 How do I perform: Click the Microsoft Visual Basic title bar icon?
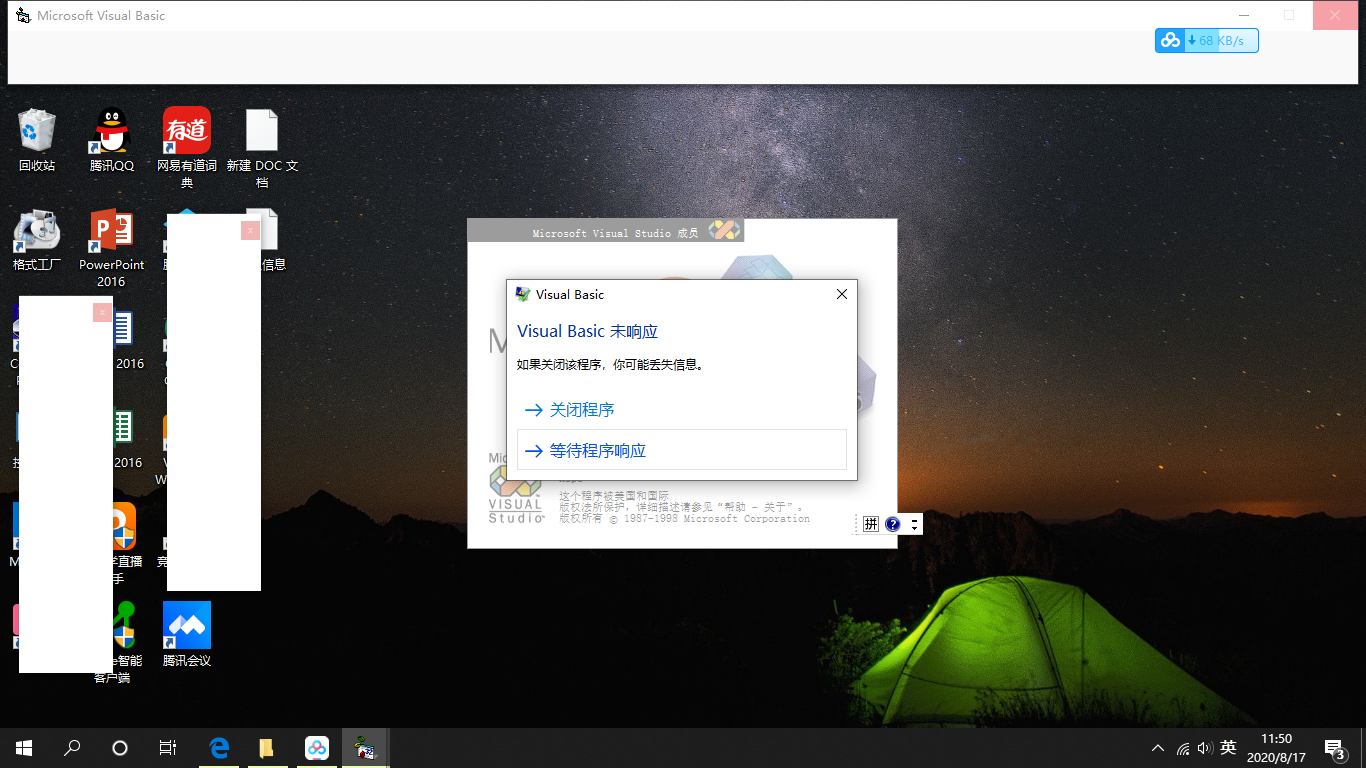[x=23, y=15]
